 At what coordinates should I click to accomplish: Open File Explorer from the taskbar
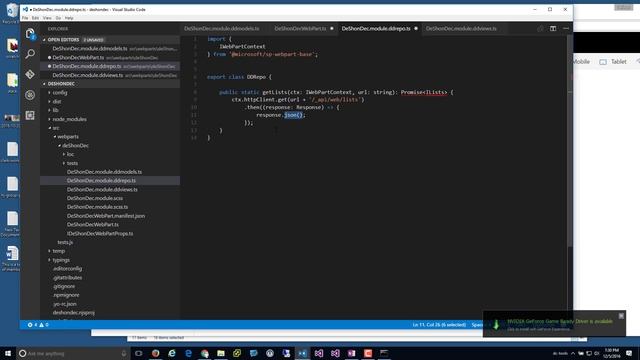(221, 353)
